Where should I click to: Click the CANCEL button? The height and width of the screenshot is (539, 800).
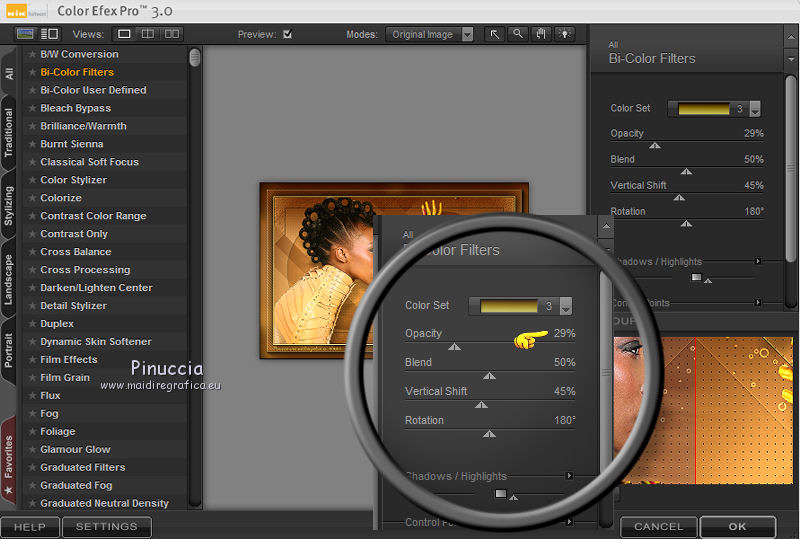click(658, 527)
